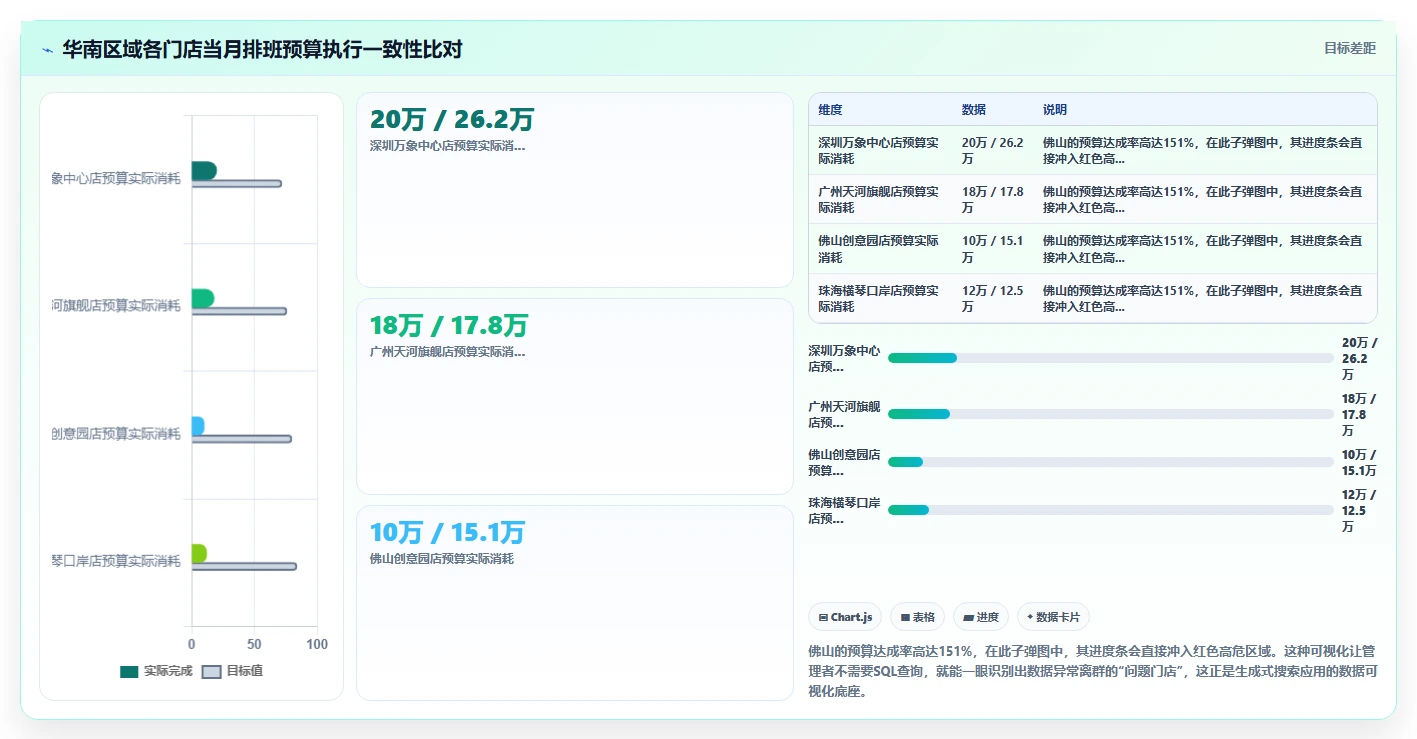Click the lime actual bar for 琴口岸店
The image size is (1417, 739).
tap(199, 553)
